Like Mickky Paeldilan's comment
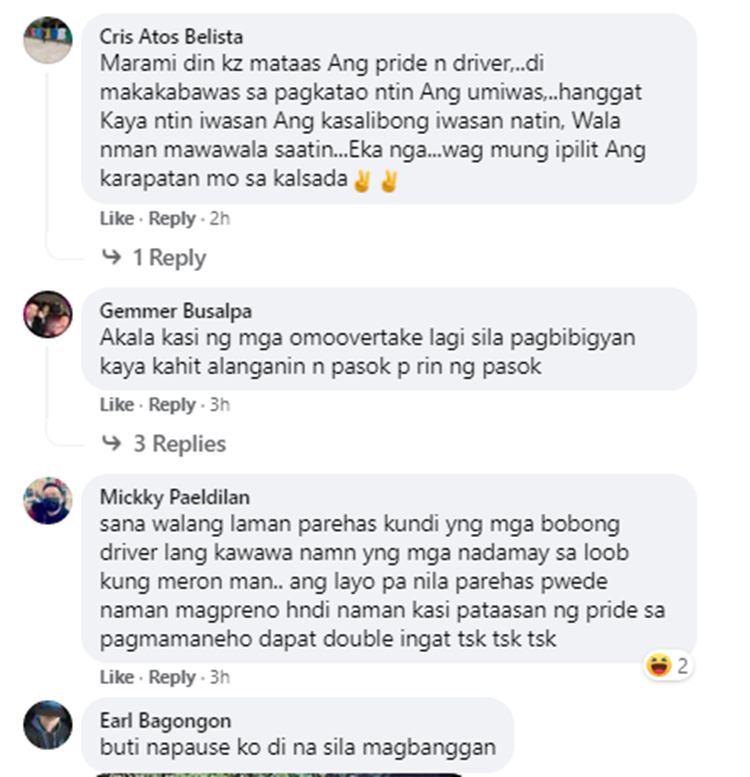Viewport: 750px width, 777px height. click(x=117, y=677)
